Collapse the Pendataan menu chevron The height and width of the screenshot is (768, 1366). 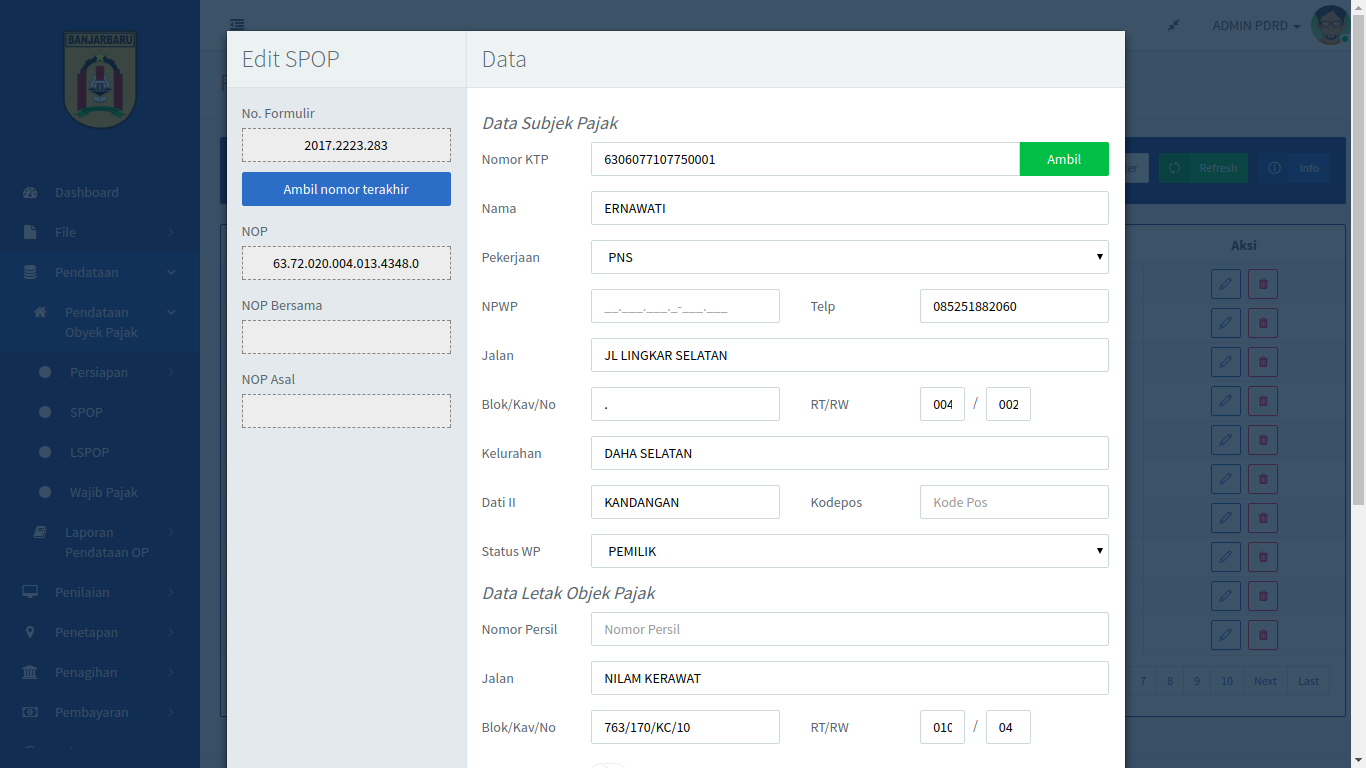[171, 272]
